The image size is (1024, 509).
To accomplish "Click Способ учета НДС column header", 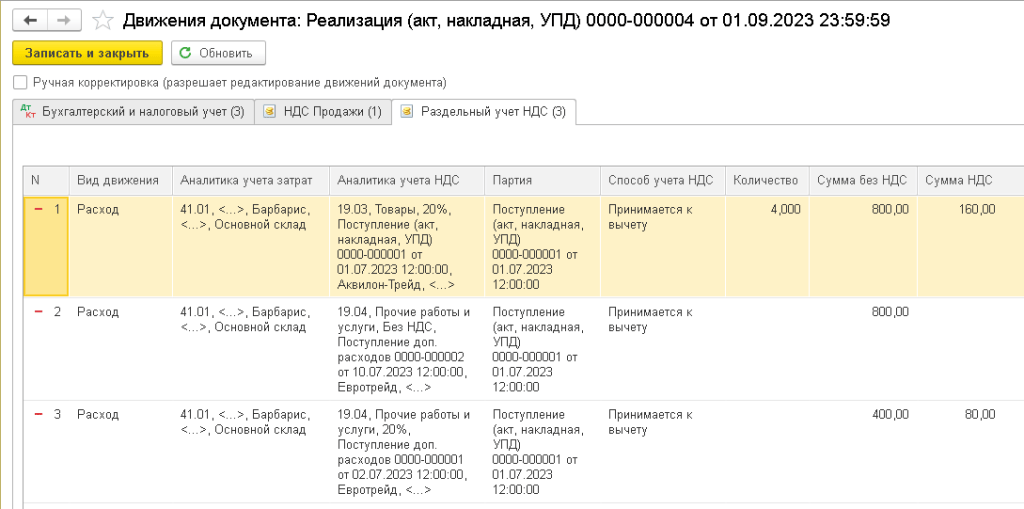I will 662,180.
